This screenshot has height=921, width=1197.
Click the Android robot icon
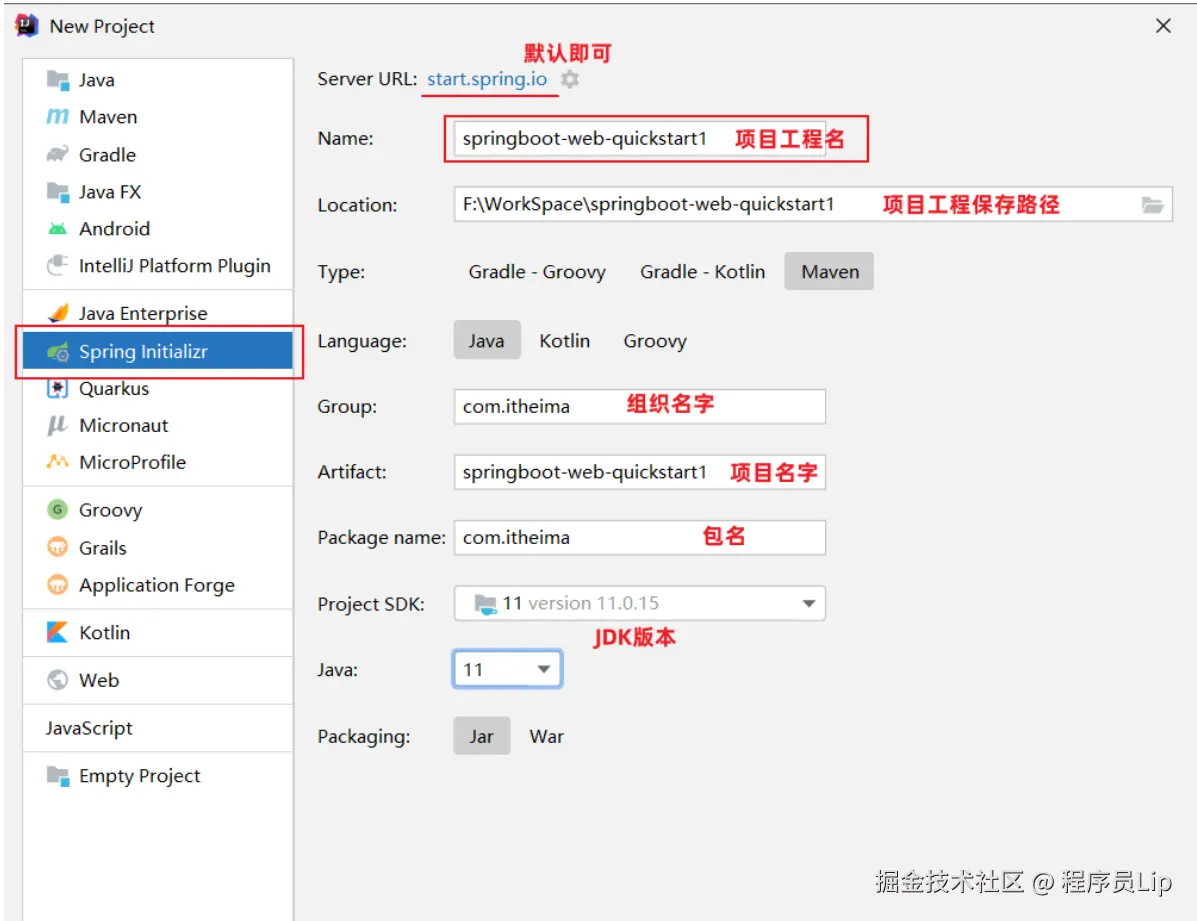pos(58,228)
